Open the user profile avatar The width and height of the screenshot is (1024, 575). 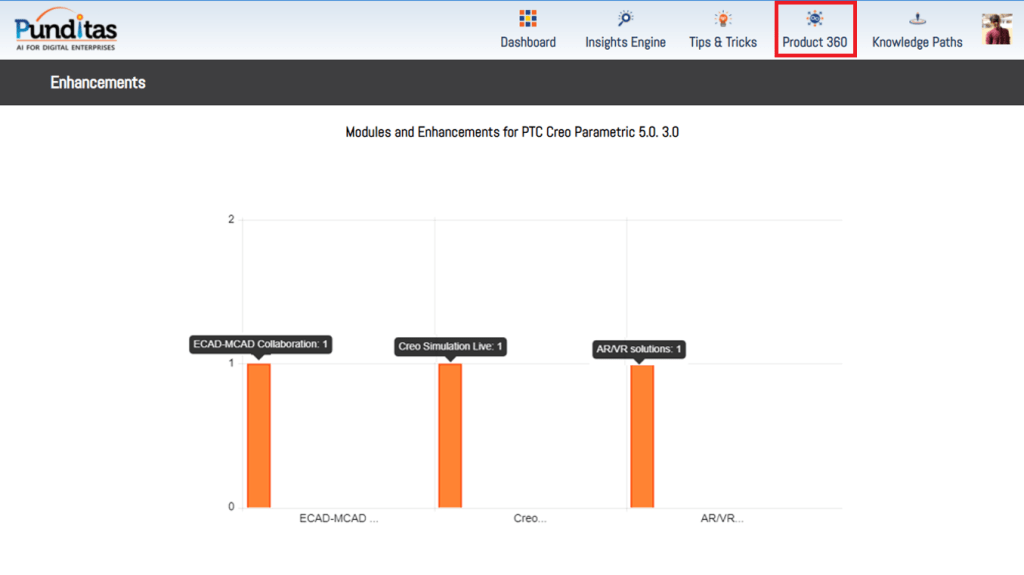coord(996,29)
